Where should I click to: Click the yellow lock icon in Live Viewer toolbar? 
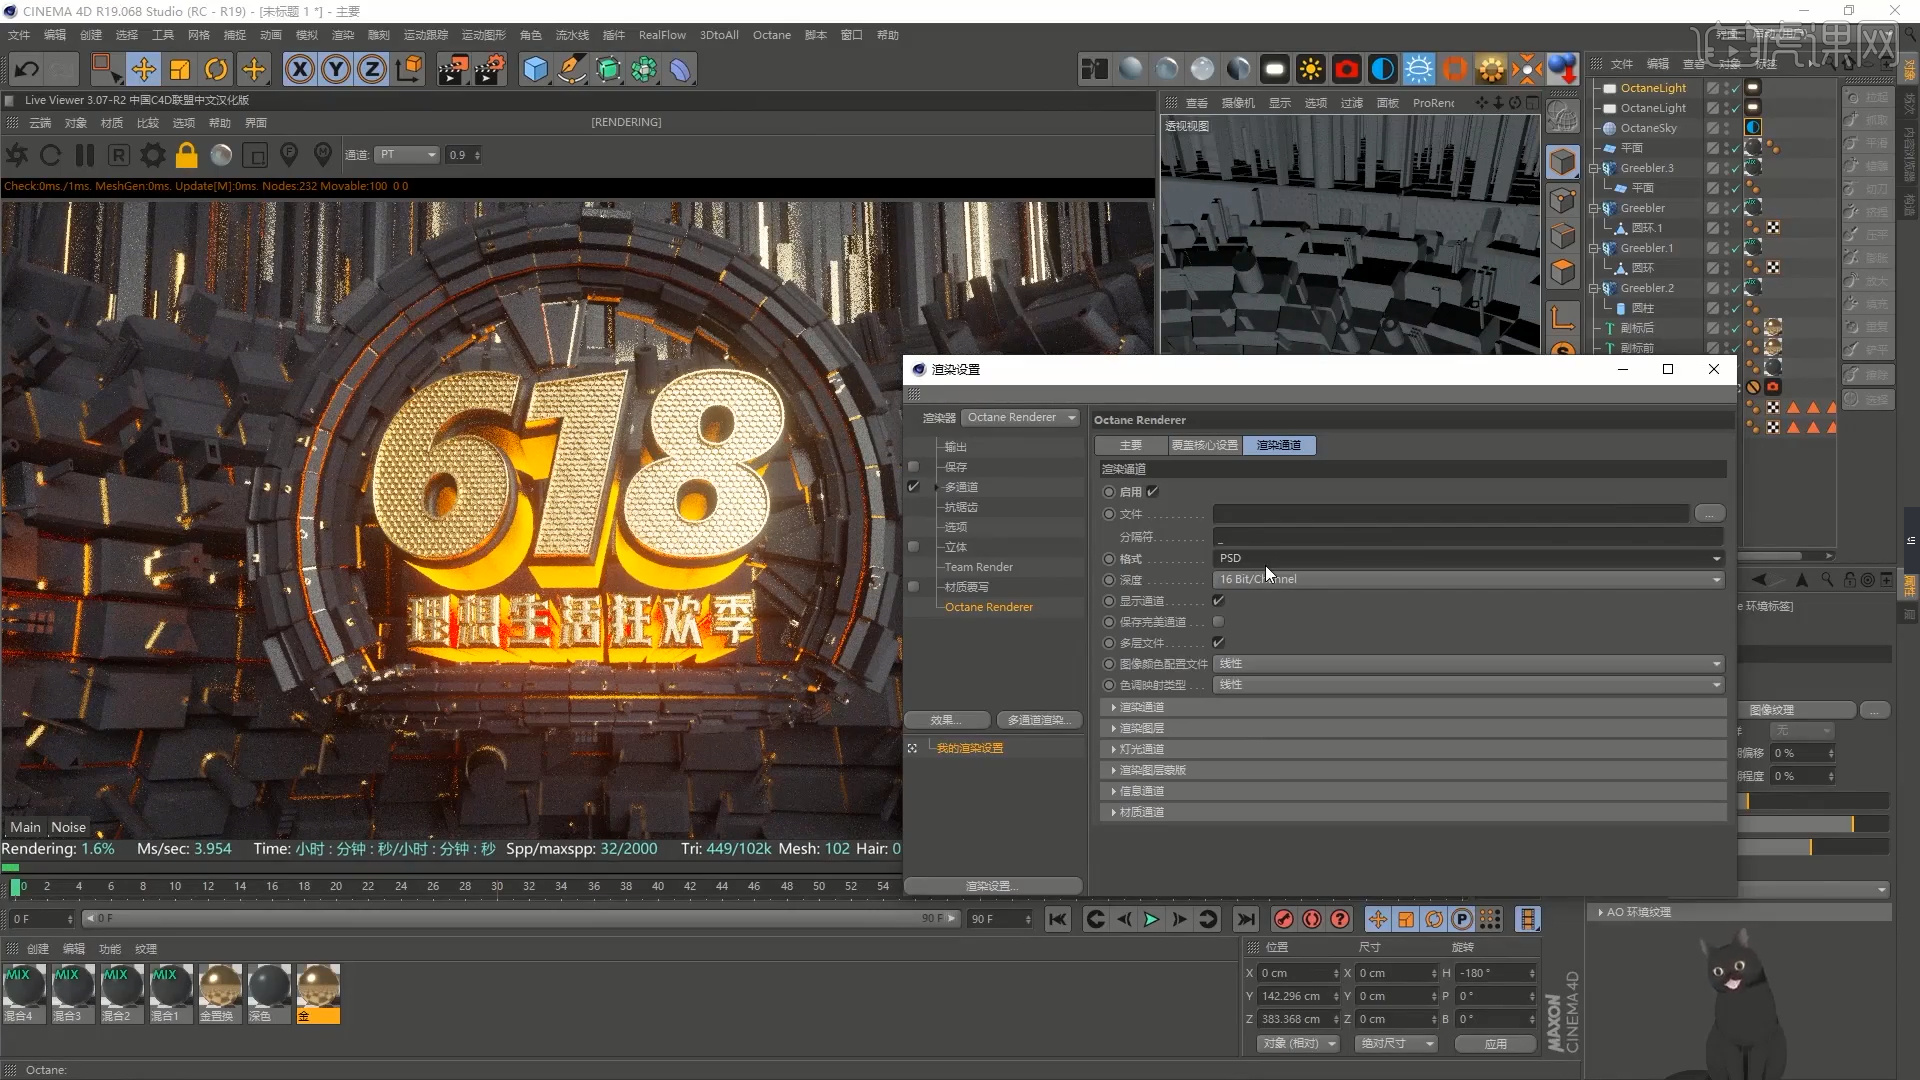(x=186, y=155)
